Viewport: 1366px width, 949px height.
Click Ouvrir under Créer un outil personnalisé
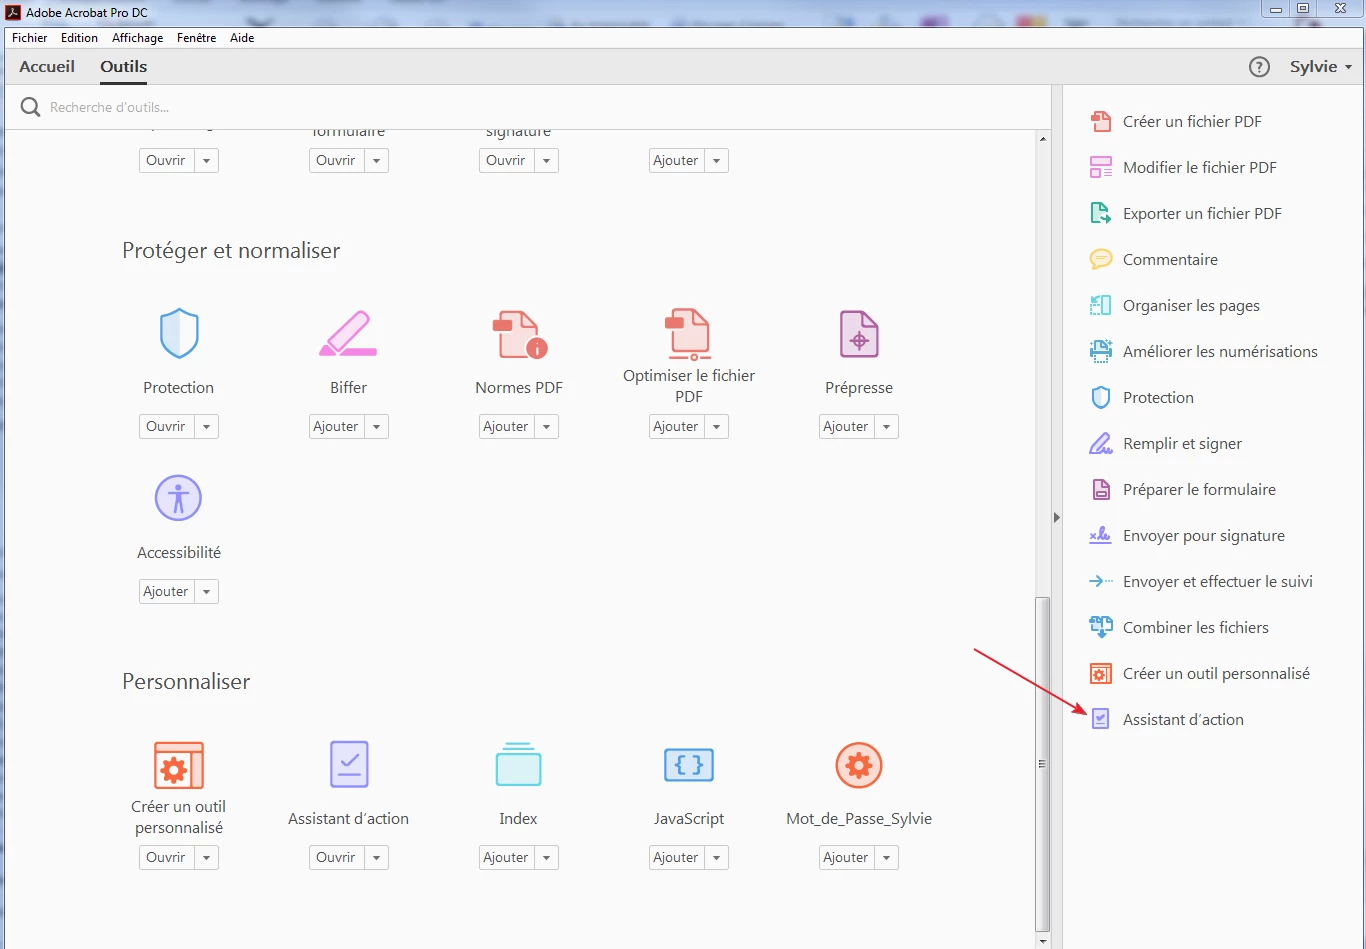(166, 857)
